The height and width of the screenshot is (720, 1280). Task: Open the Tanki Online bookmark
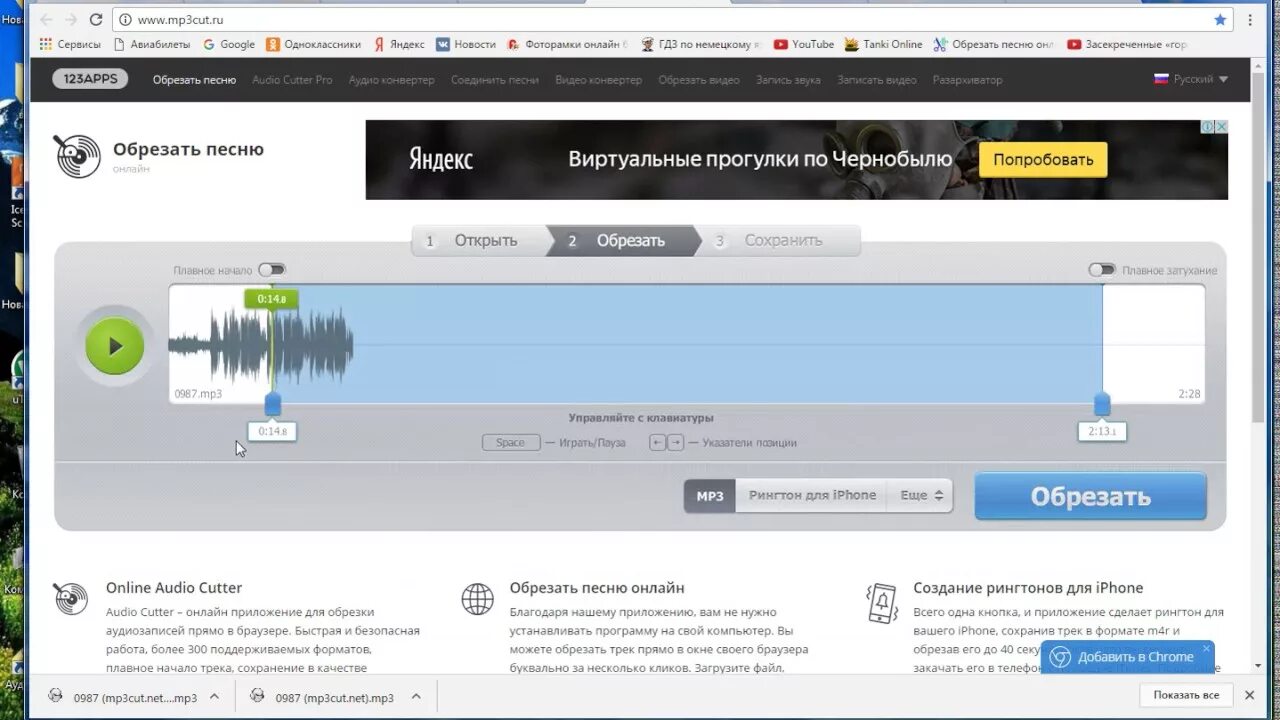coord(884,44)
